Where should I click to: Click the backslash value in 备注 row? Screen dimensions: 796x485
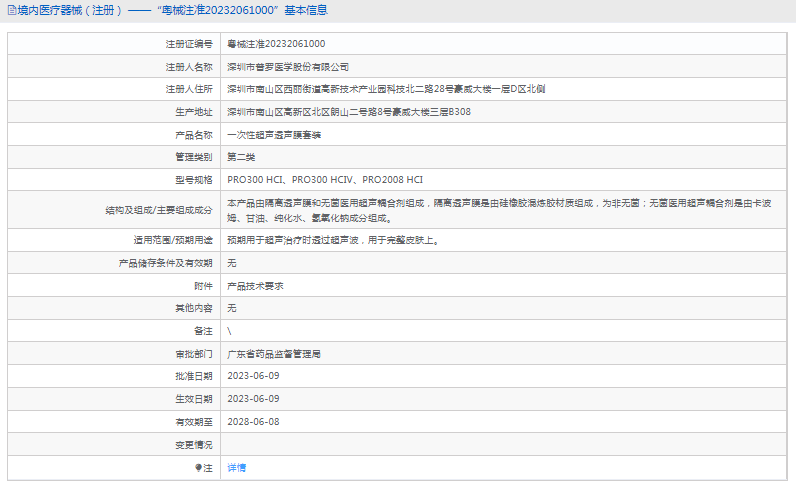coord(229,331)
